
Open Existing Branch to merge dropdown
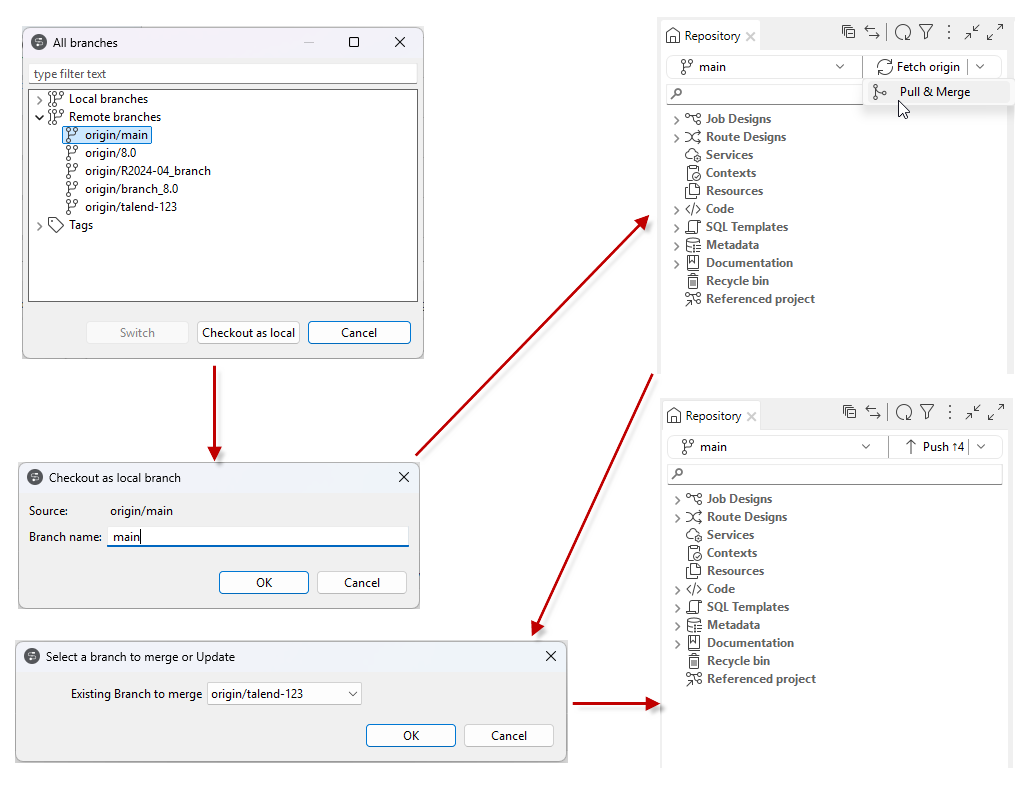[x=284, y=694]
